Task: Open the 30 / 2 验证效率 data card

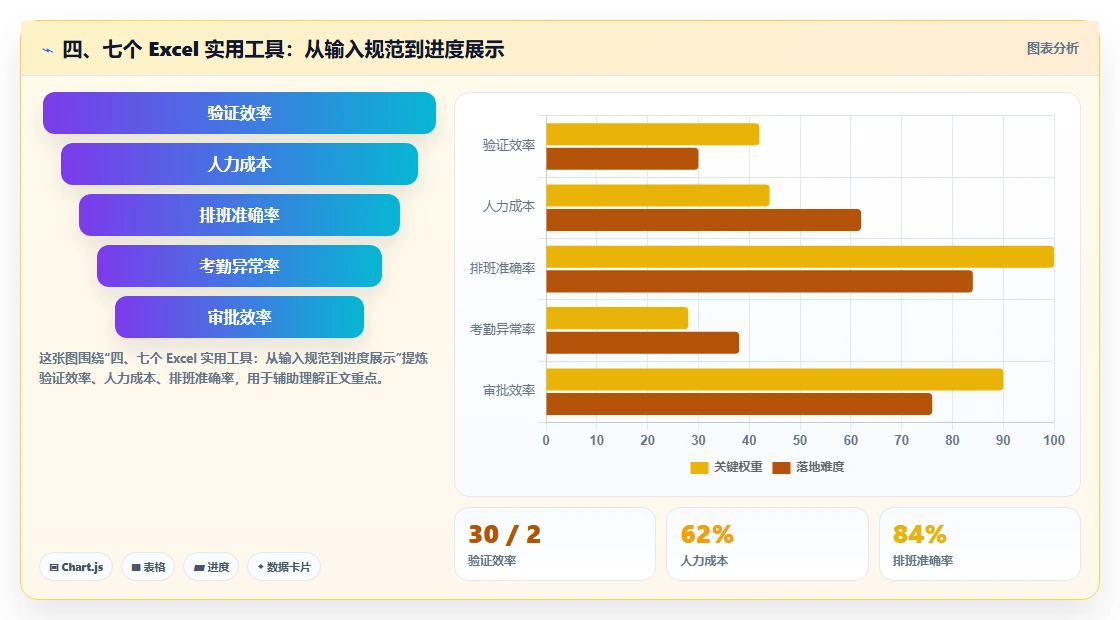Action: [x=555, y=544]
